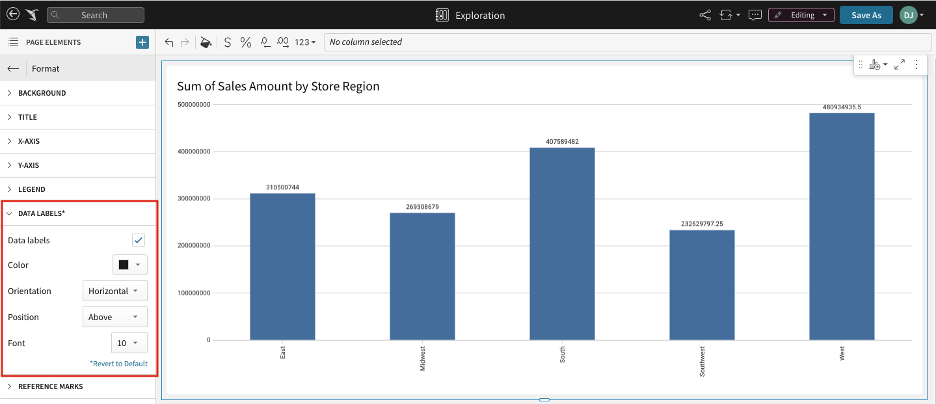Click the undo arrow in the toolbar
This screenshot has width=936, height=404.
[169, 42]
